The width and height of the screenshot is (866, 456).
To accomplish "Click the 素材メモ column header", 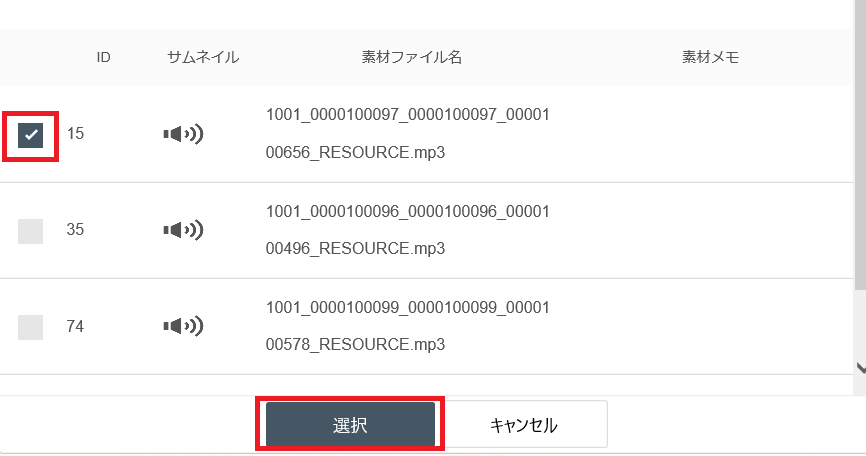I will point(710,57).
